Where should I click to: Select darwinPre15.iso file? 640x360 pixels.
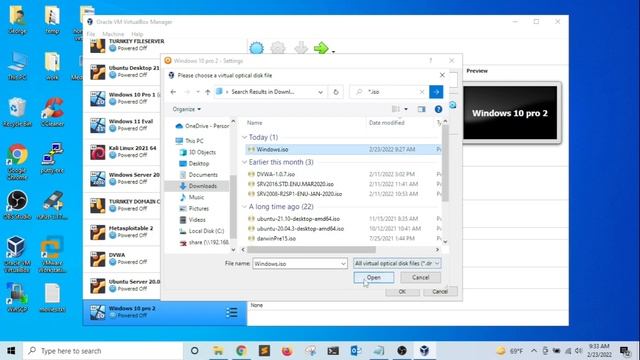click(x=276, y=238)
